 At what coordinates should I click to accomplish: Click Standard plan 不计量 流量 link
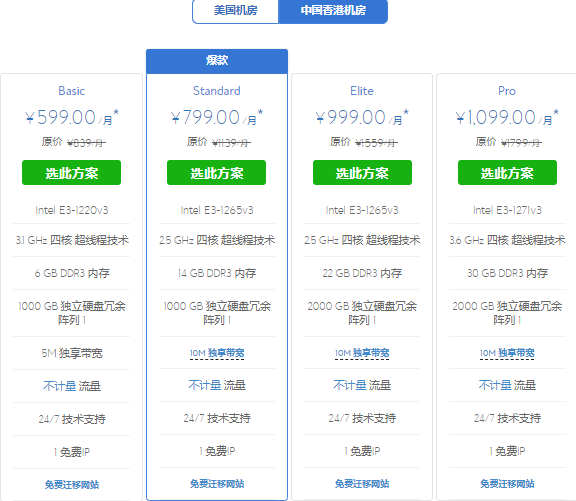pos(217,385)
